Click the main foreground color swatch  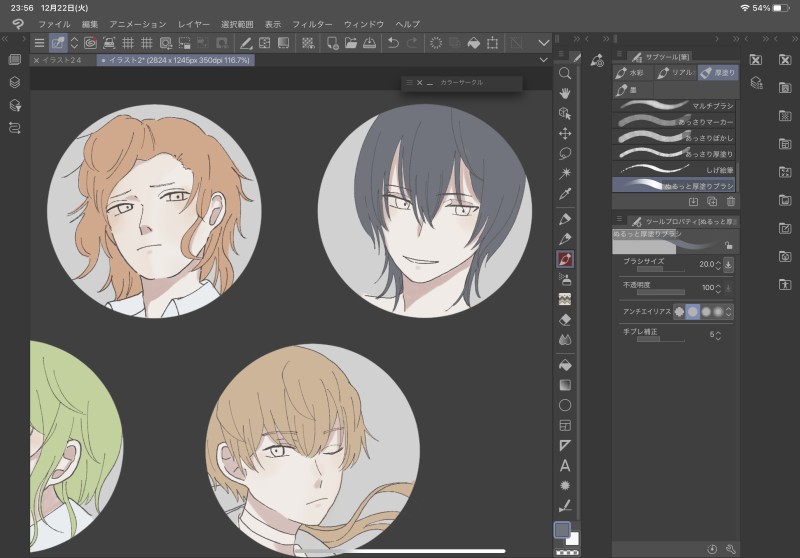pyautogui.click(x=562, y=530)
